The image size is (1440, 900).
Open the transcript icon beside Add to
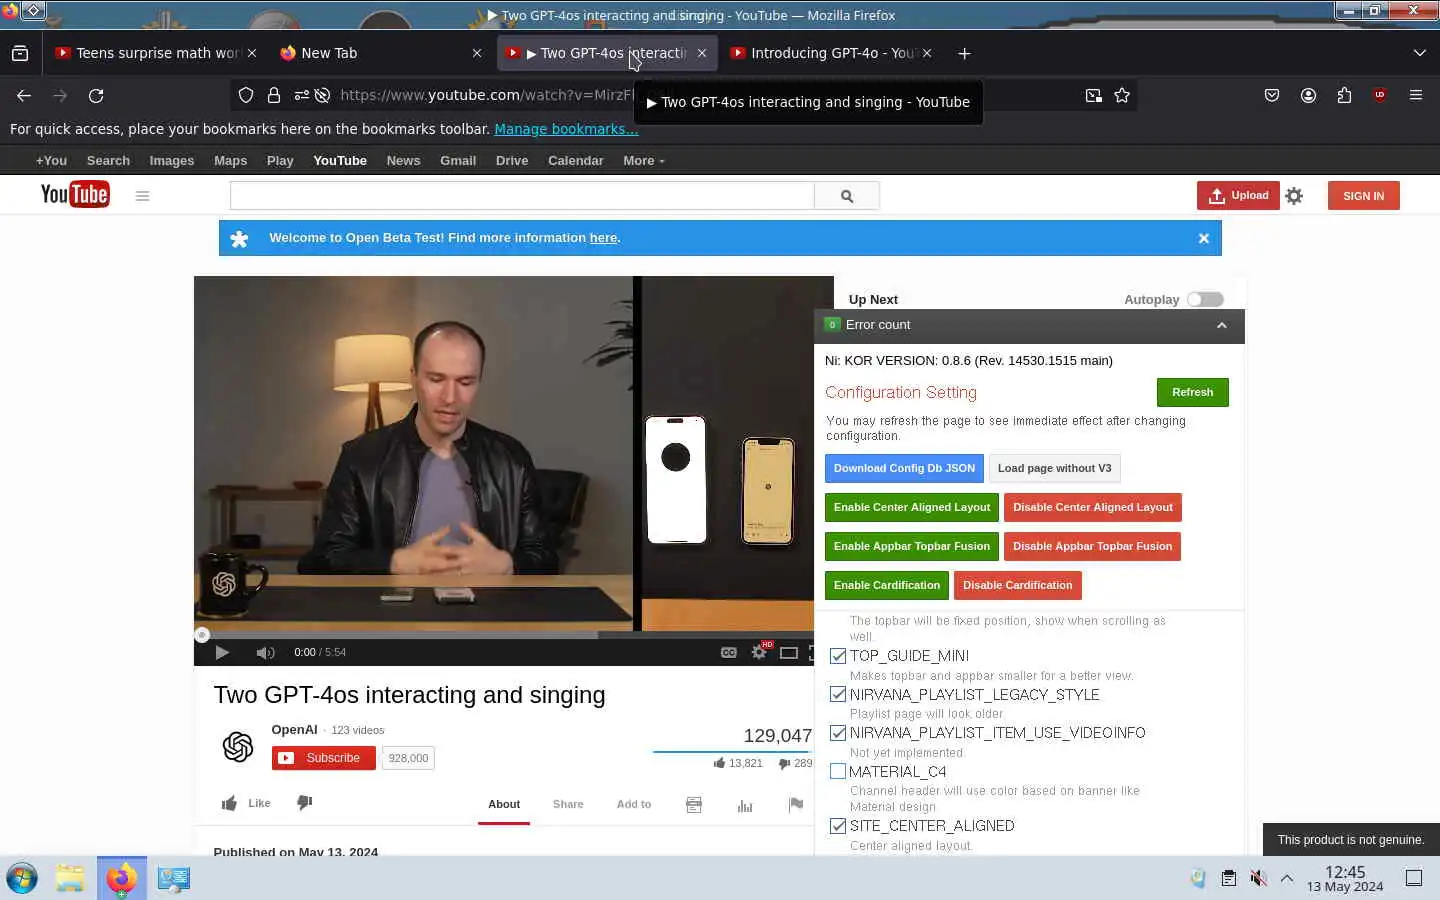694,805
